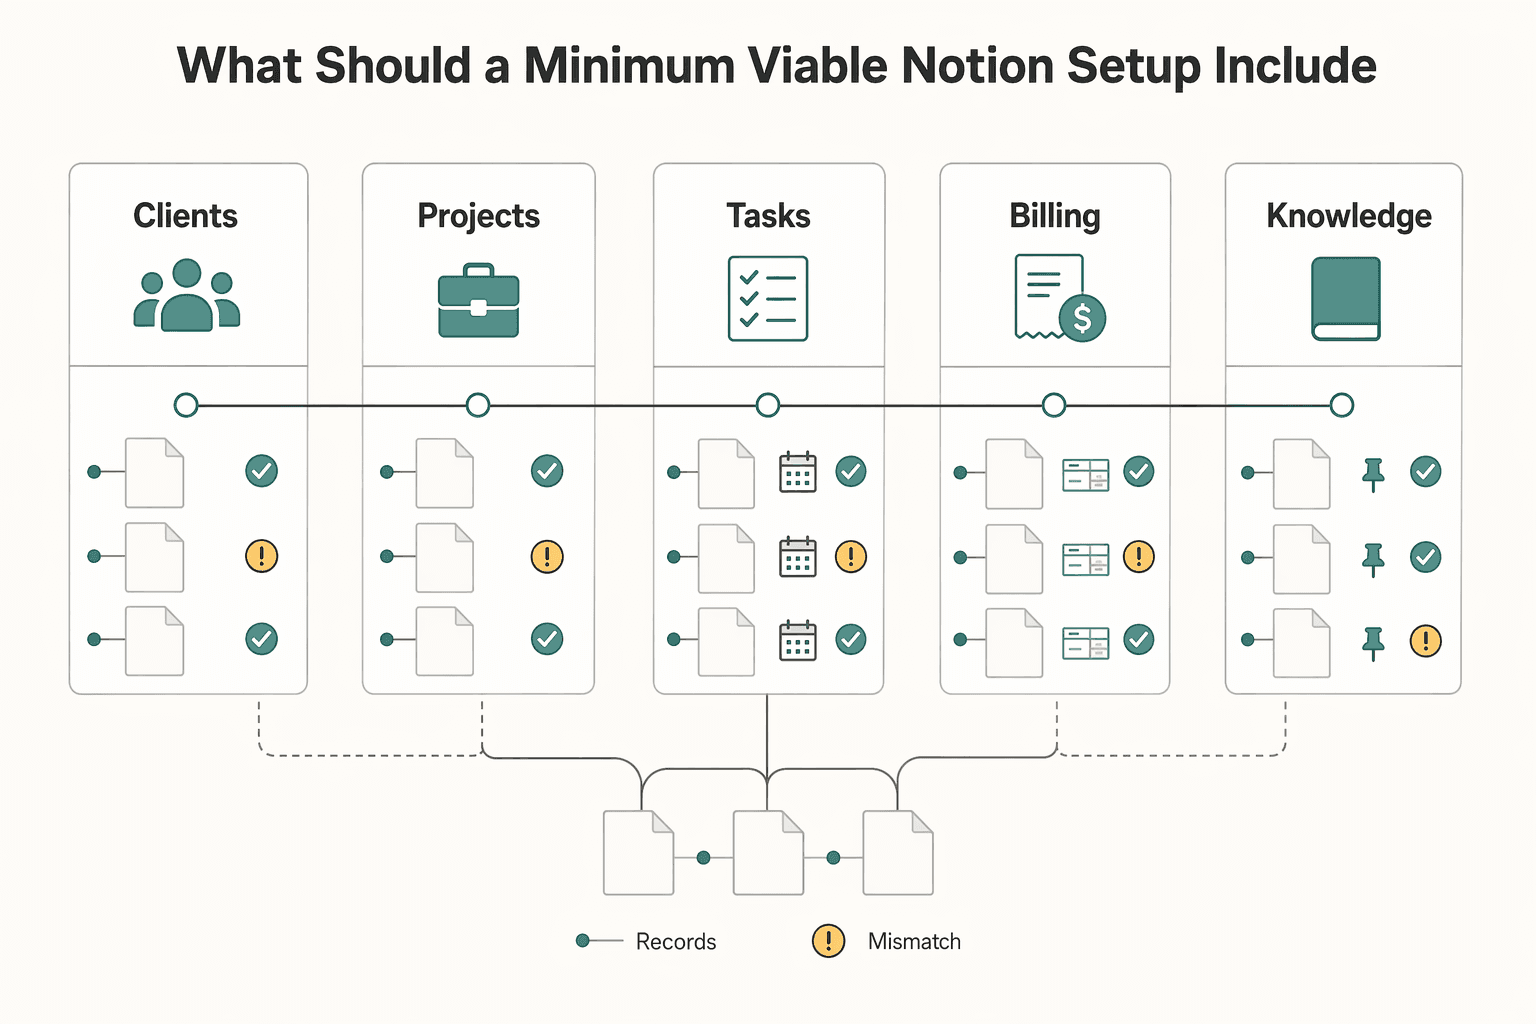
Task: Click the bottom green checkmark in Clients
Action: tap(262, 639)
